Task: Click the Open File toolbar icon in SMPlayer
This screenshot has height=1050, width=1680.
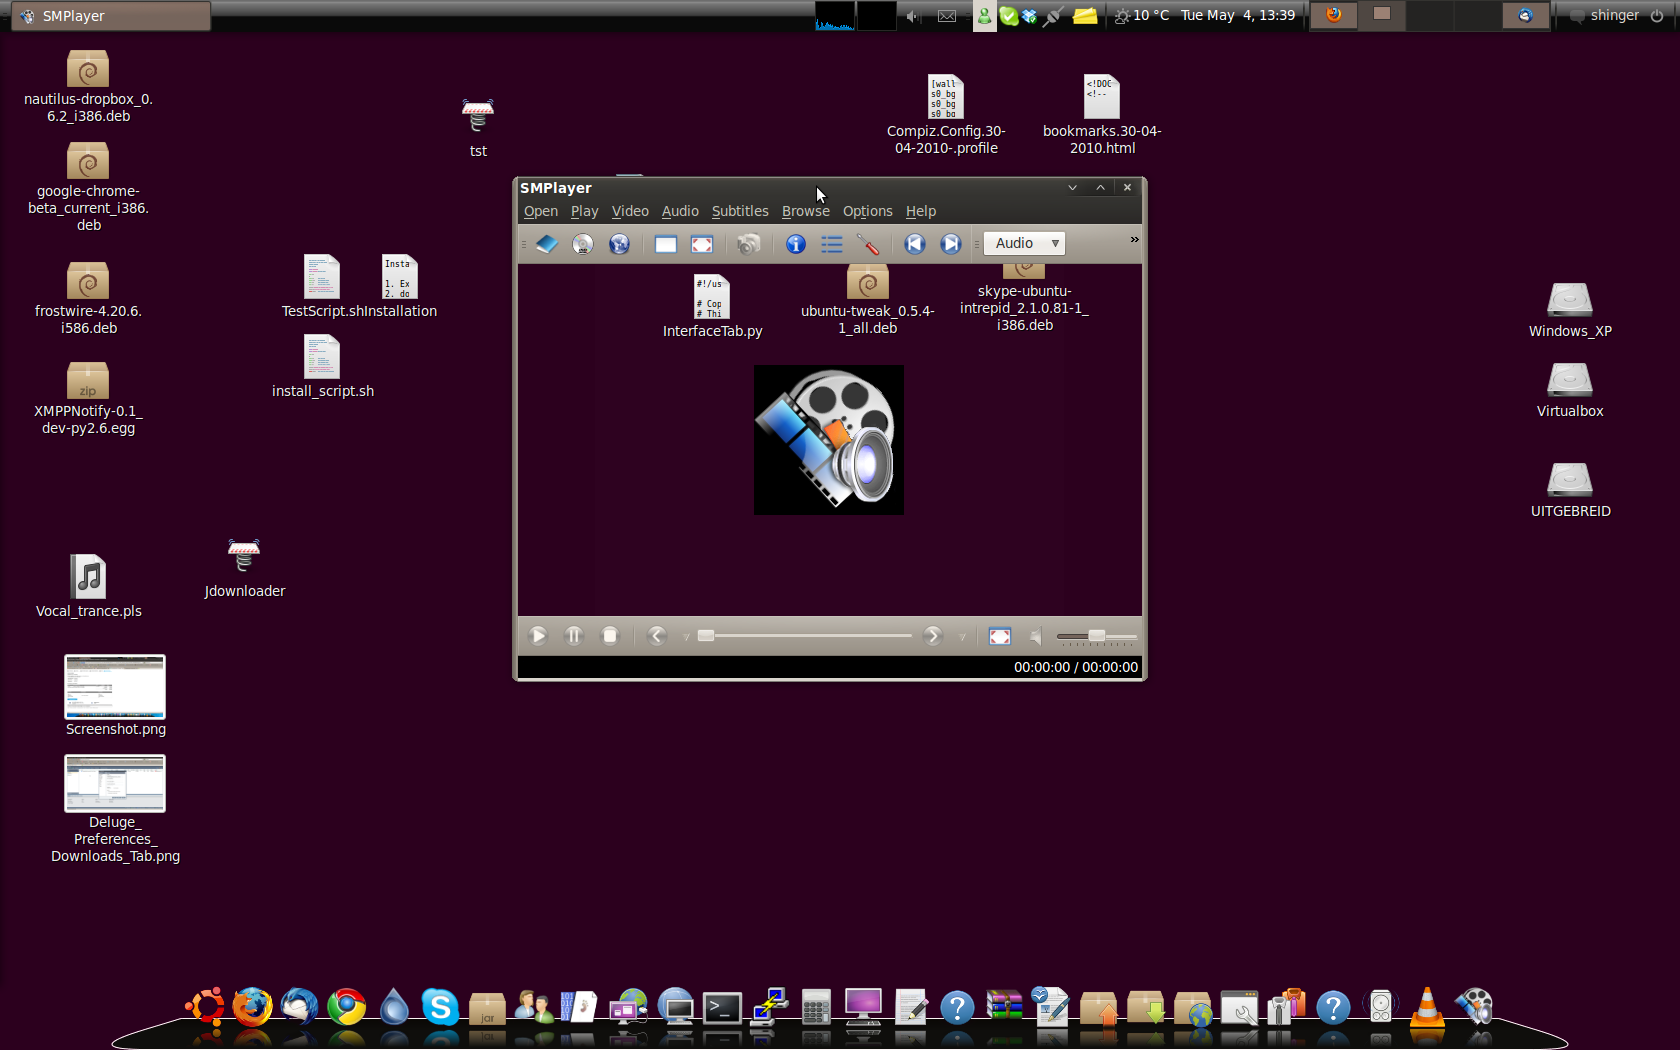Action: click(x=547, y=244)
